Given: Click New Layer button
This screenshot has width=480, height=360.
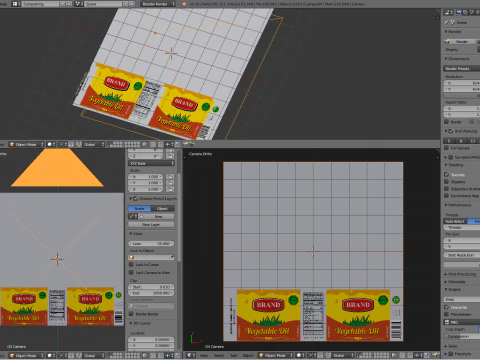Looking at the screenshot, I should (151, 224).
